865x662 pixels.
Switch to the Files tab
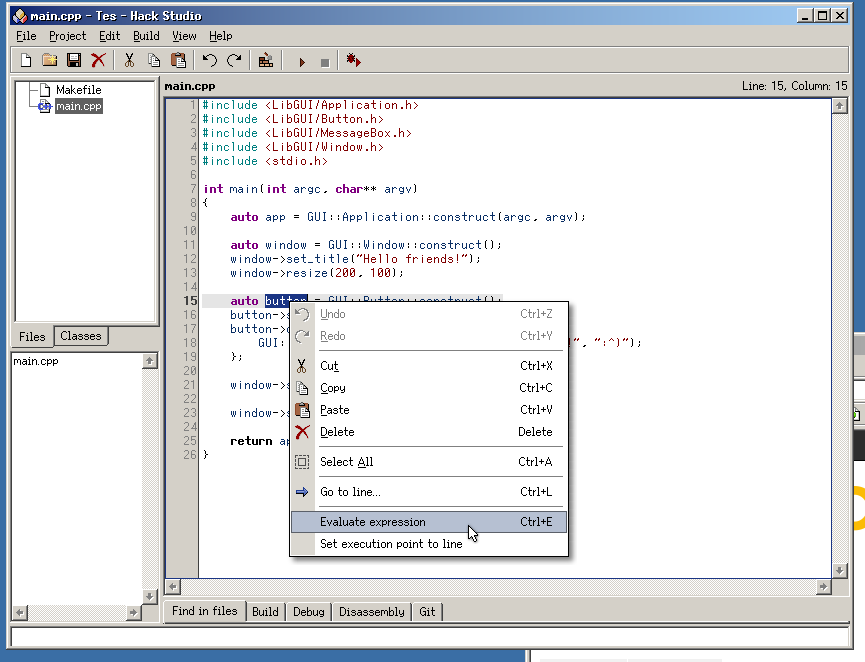32,337
